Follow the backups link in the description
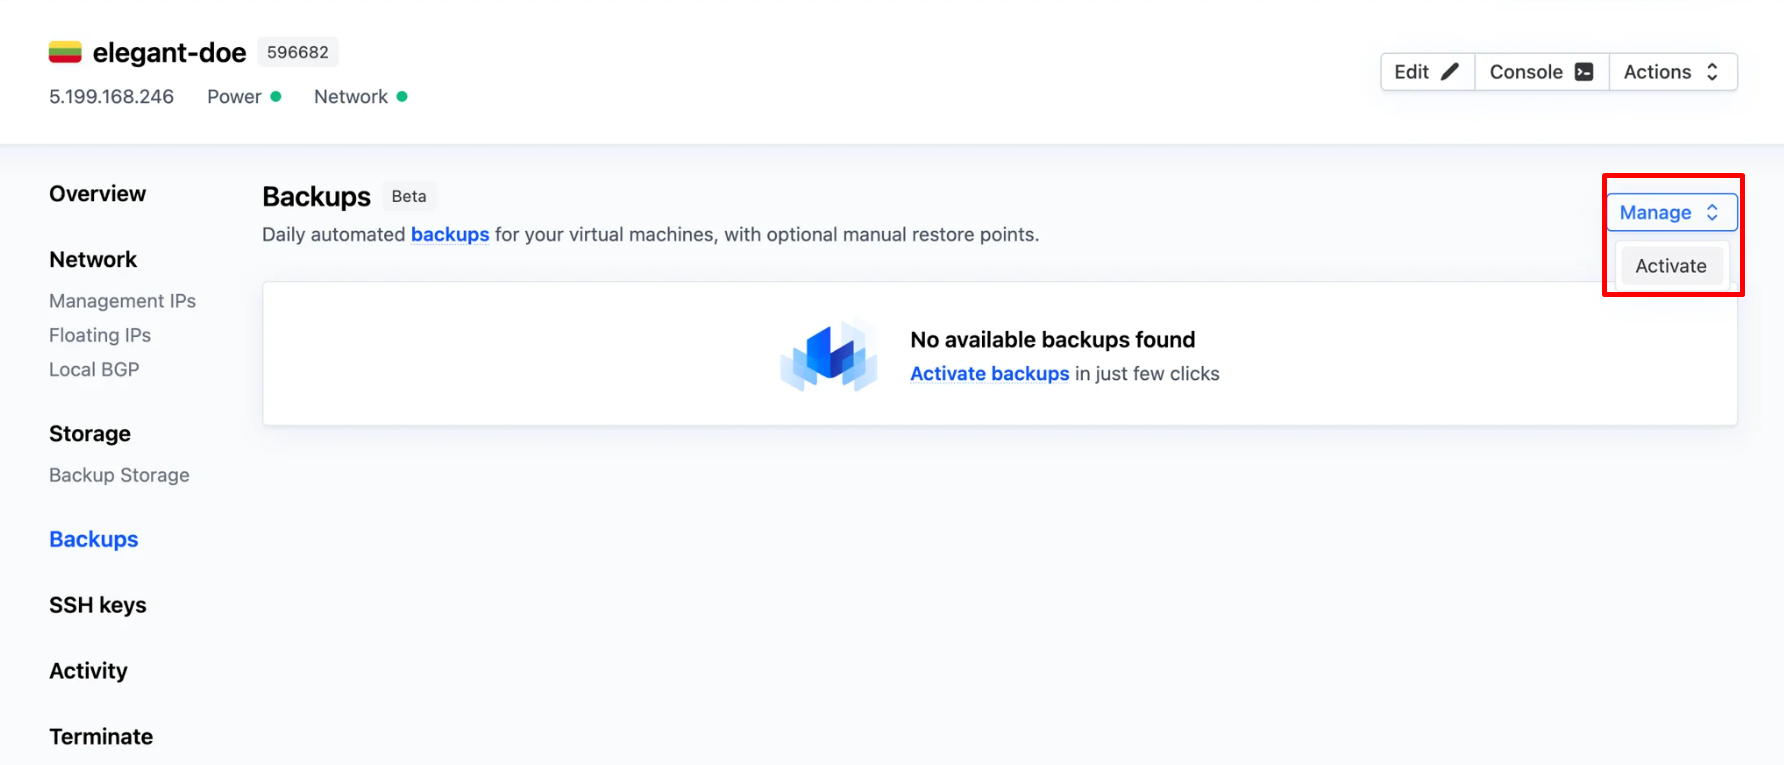This screenshot has width=1784, height=765. coord(450,235)
